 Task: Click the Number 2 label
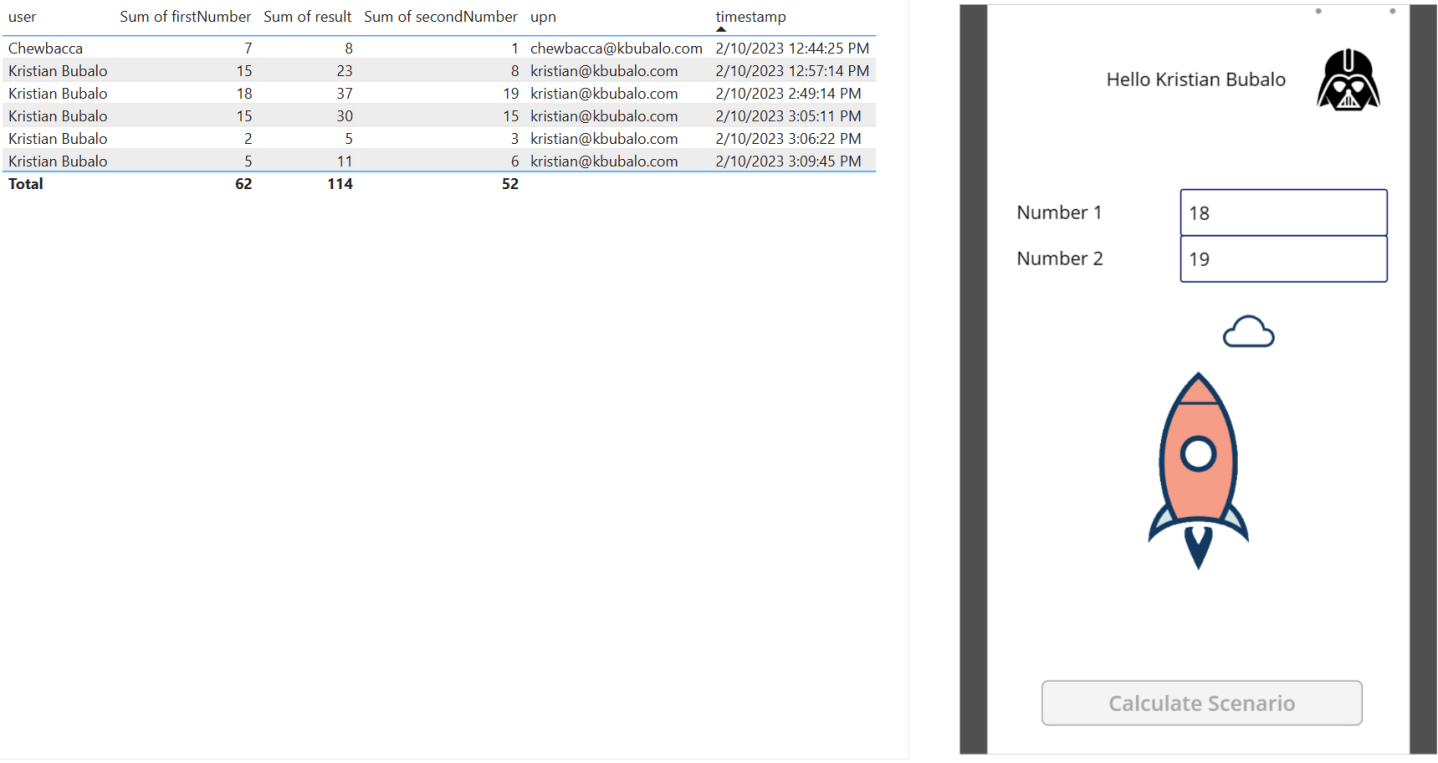[1060, 258]
